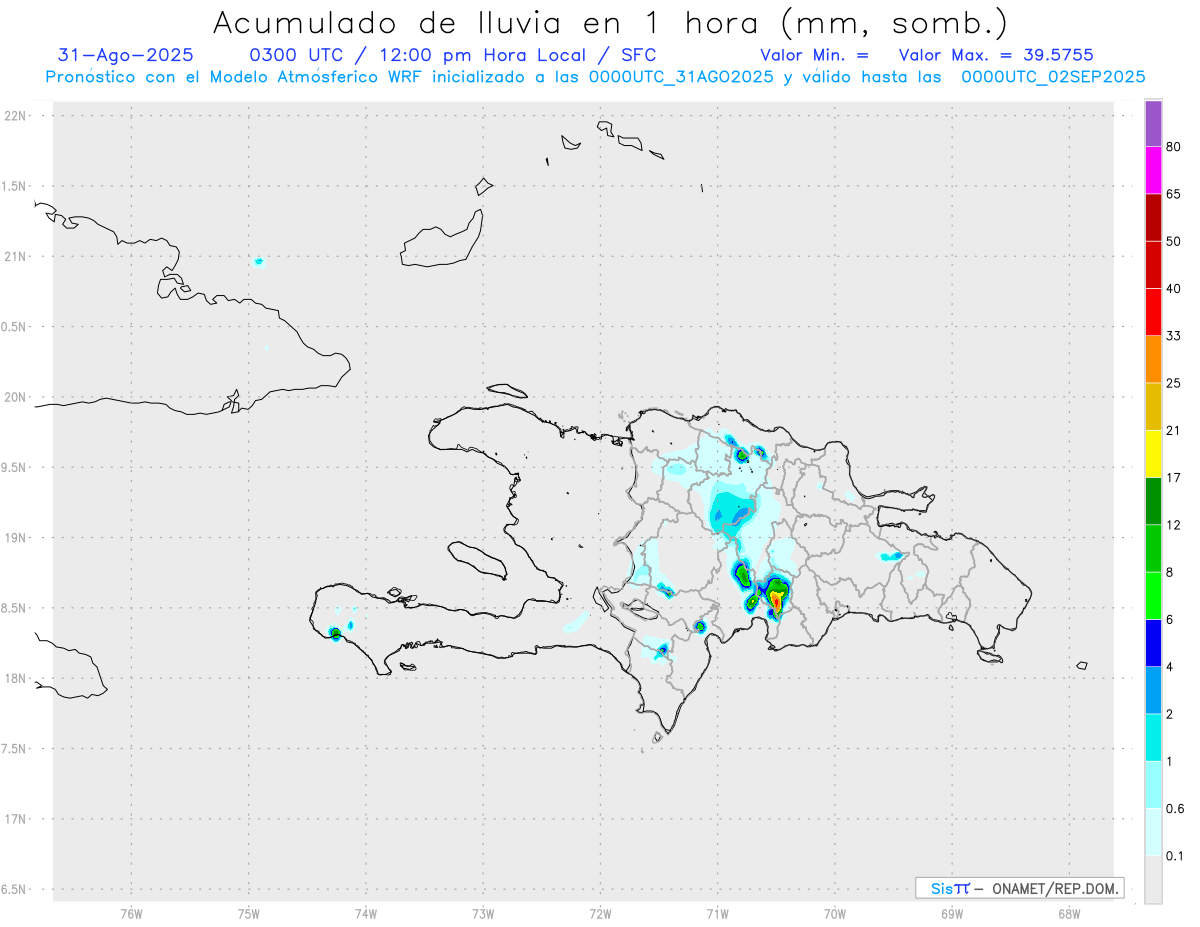
Task: Click the legend value '33'
Action: (1174, 336)
